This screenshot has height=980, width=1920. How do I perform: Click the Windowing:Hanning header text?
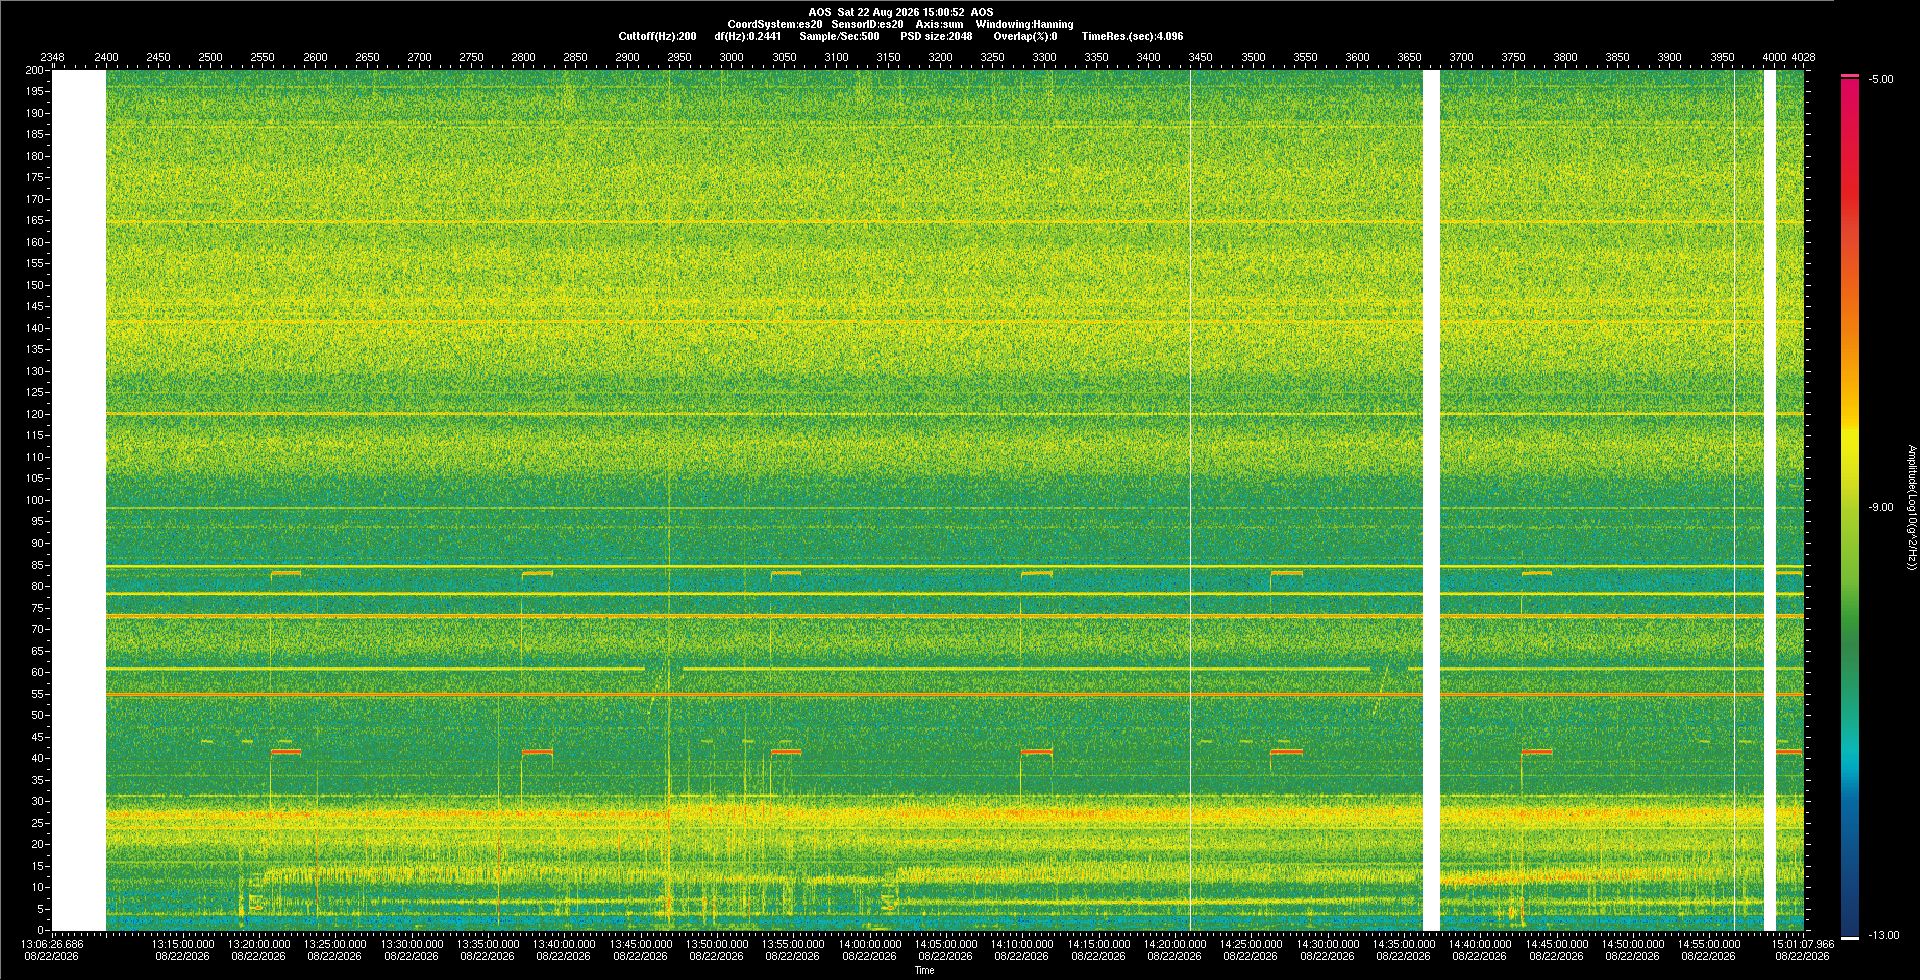tap(1024, 24)
